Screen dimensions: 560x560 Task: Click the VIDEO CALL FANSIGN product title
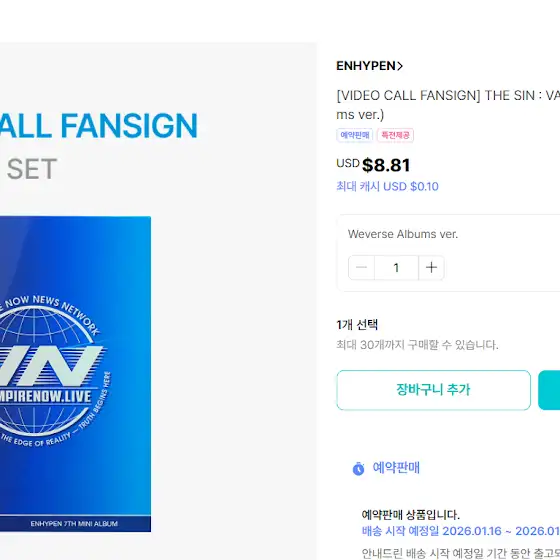[x=448, y=105]
